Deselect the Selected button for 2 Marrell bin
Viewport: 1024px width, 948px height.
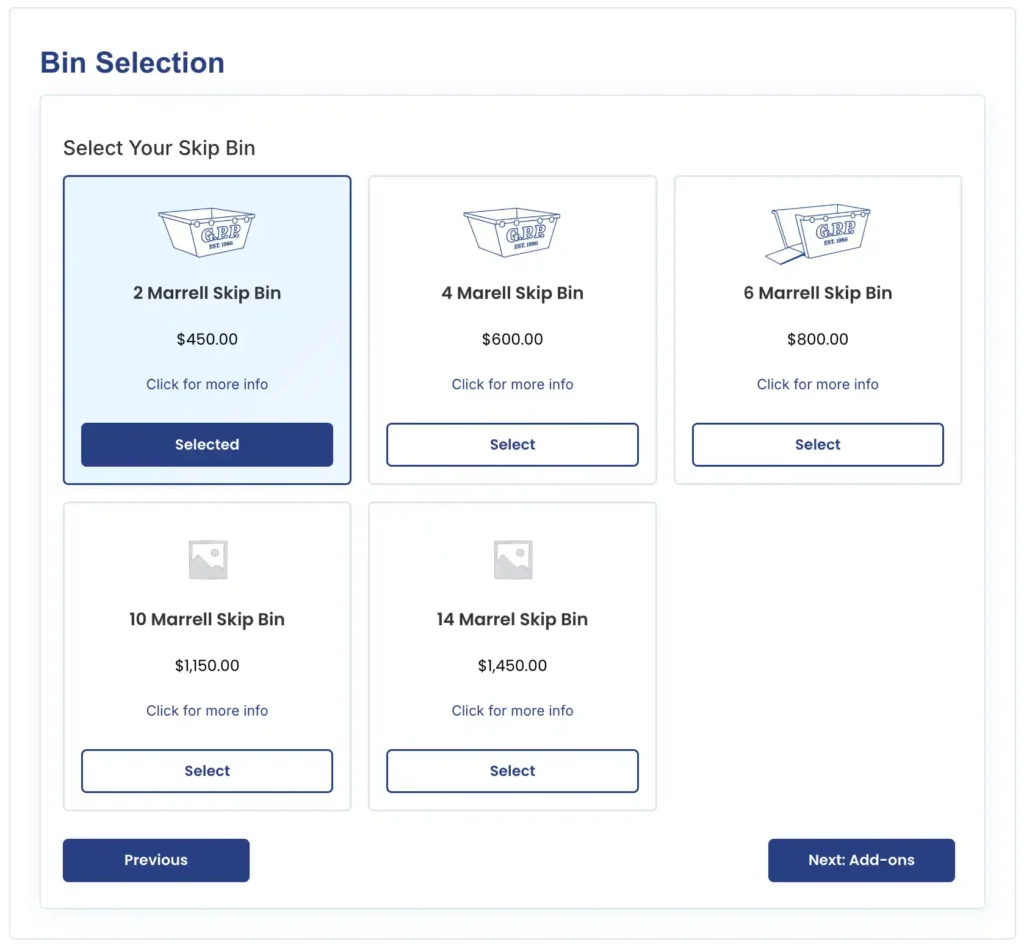coord(207,445)
